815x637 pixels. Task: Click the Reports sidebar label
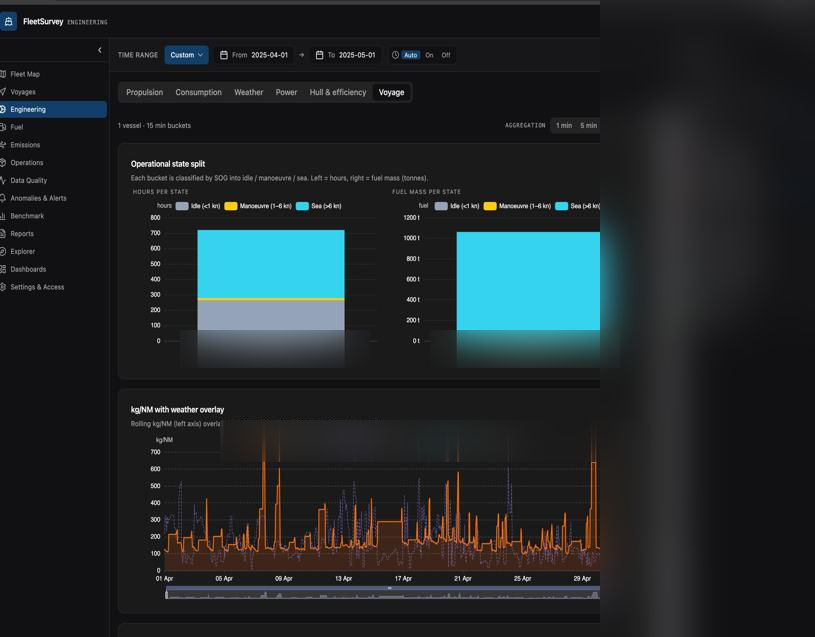[22, 234]
